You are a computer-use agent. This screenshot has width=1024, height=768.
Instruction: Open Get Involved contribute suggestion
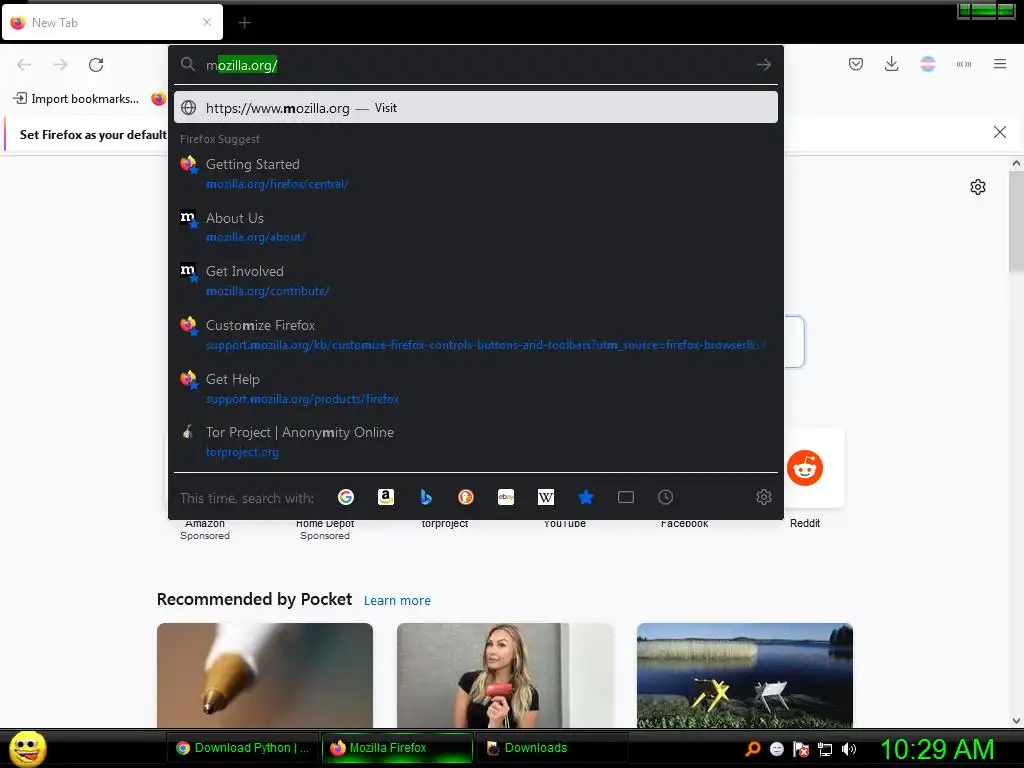pos(475,281)
